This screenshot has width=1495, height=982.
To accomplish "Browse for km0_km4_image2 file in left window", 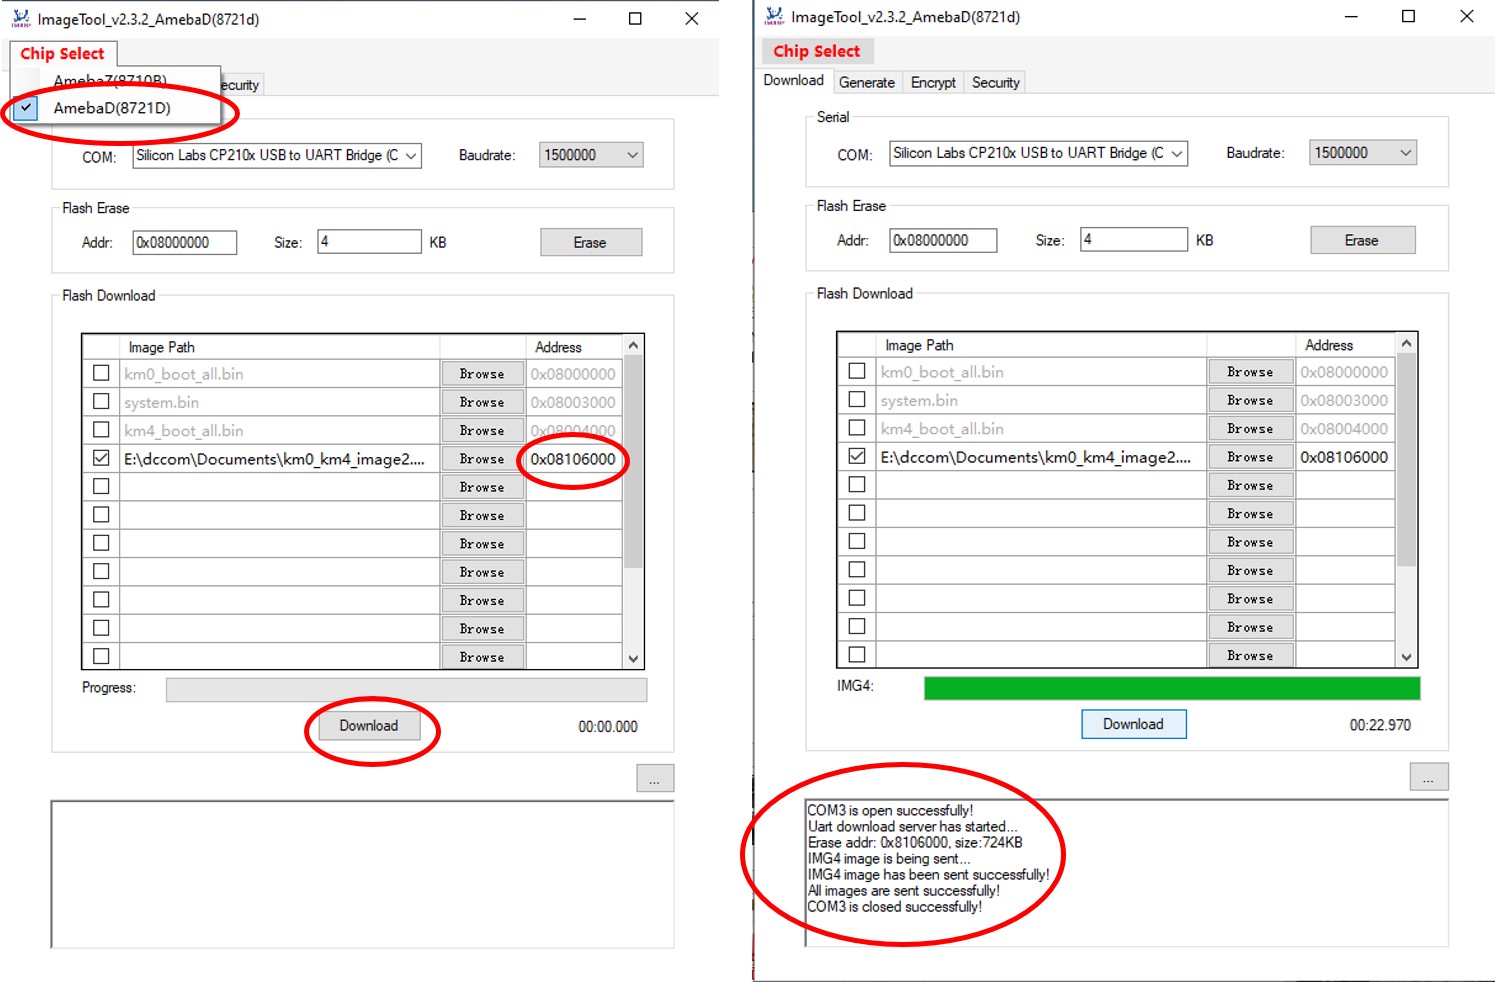I will coord(482,459).
